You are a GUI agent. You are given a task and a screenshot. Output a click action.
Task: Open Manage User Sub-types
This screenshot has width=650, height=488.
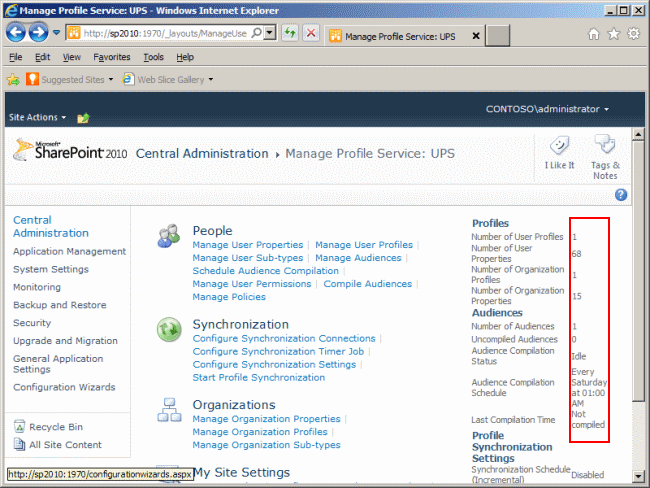247,257
